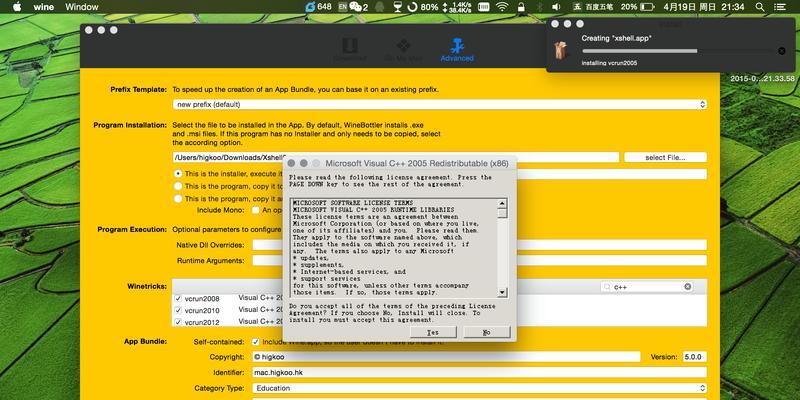Open Notification Center
Image resolution: width=800 pixels, height=400 pixels.
[x=780, y=7]
